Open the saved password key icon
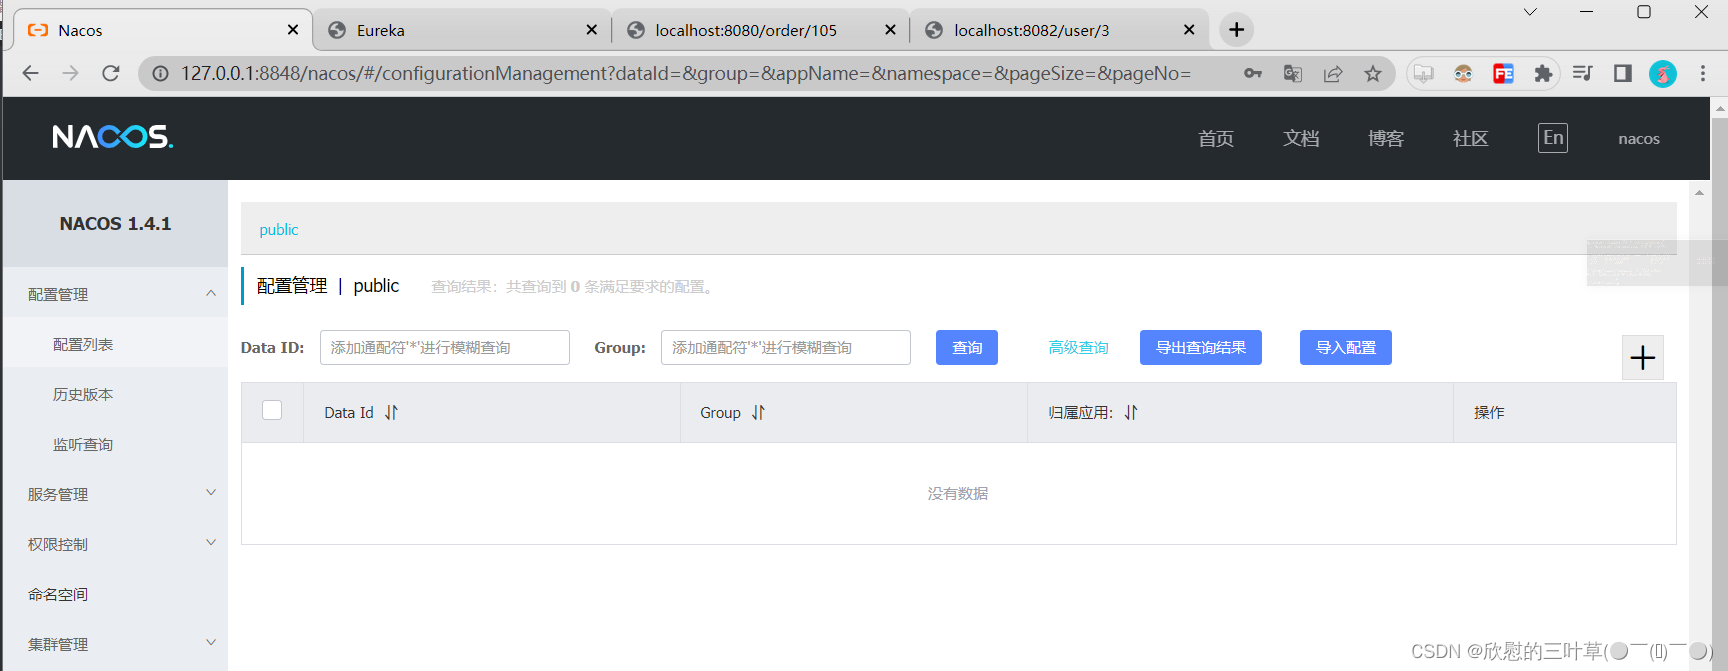The width and height of the screenshot is (1728, 671). (1253, 73)
